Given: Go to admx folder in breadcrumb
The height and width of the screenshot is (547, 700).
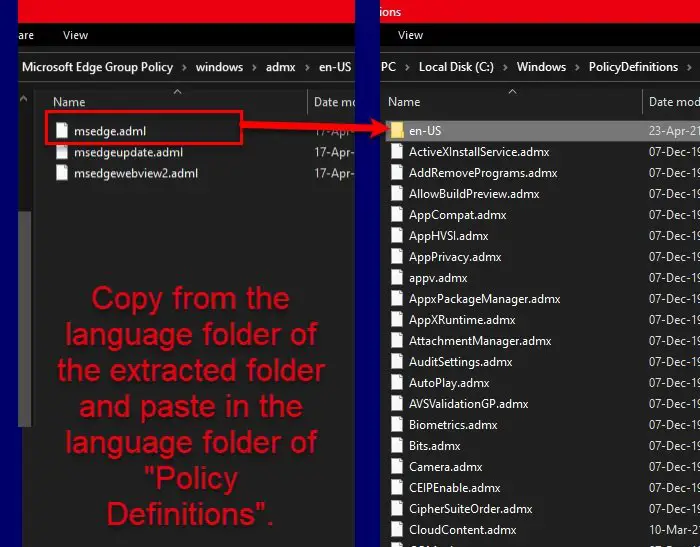Looking at the screenshot, I should (280, 67).
